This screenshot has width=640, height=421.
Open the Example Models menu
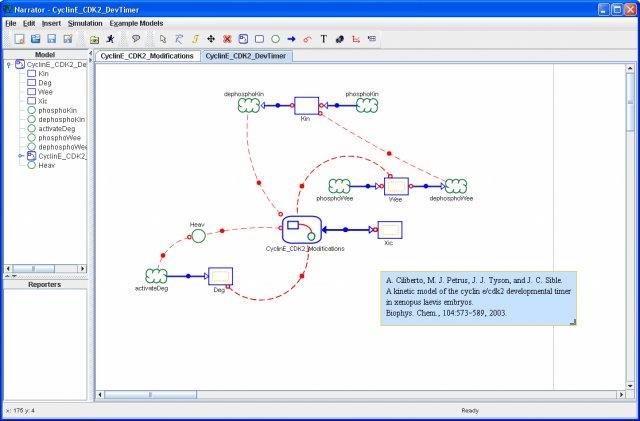coord(136,23)
